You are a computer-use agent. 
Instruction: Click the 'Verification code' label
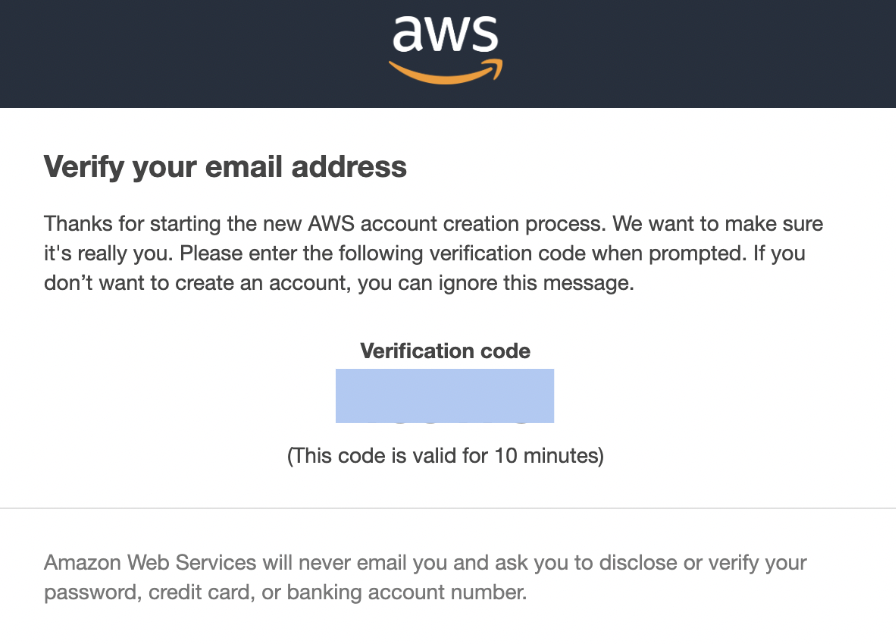click(445, 350)
